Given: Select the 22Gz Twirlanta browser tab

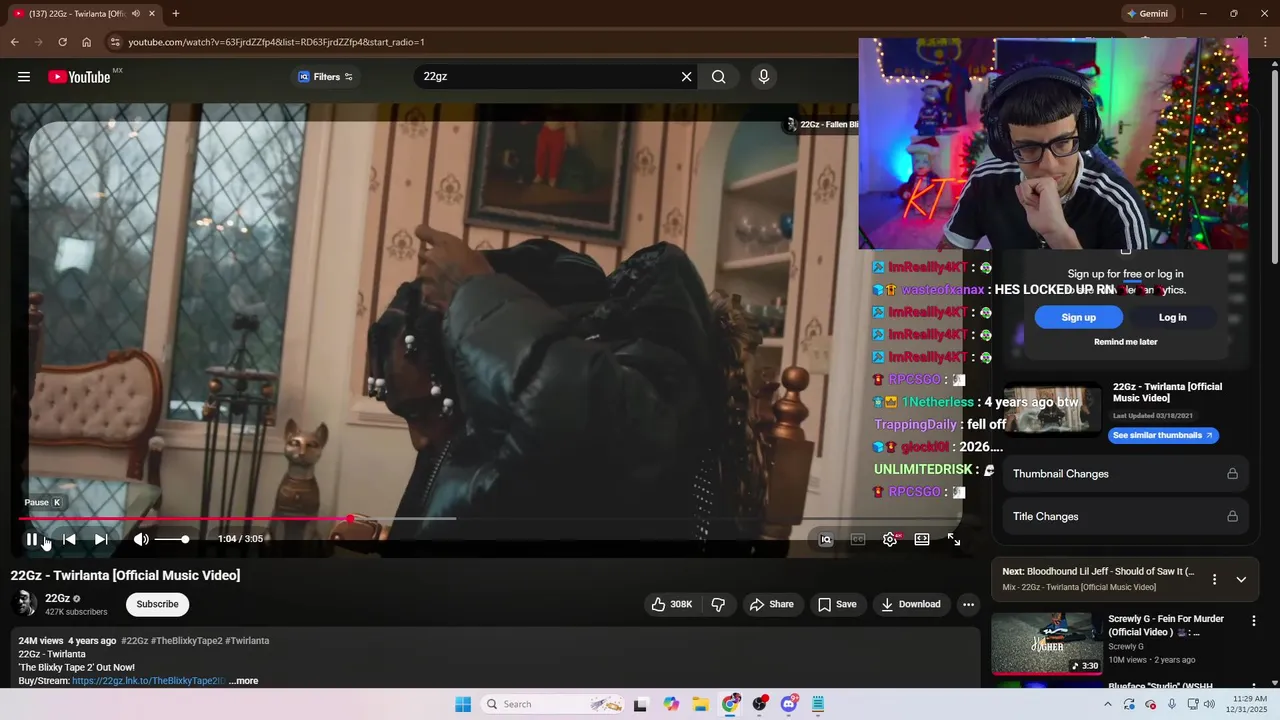Looking at the screenshot, I should pyautogui.click(x=84, y=14).
